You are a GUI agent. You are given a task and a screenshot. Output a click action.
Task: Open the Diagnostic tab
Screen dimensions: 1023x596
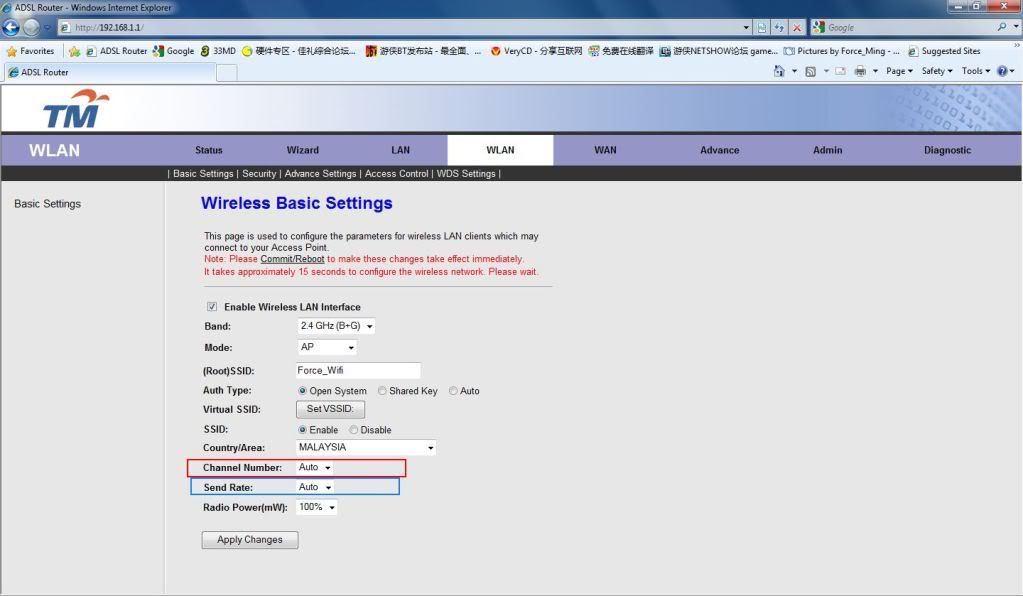point(947,150)
